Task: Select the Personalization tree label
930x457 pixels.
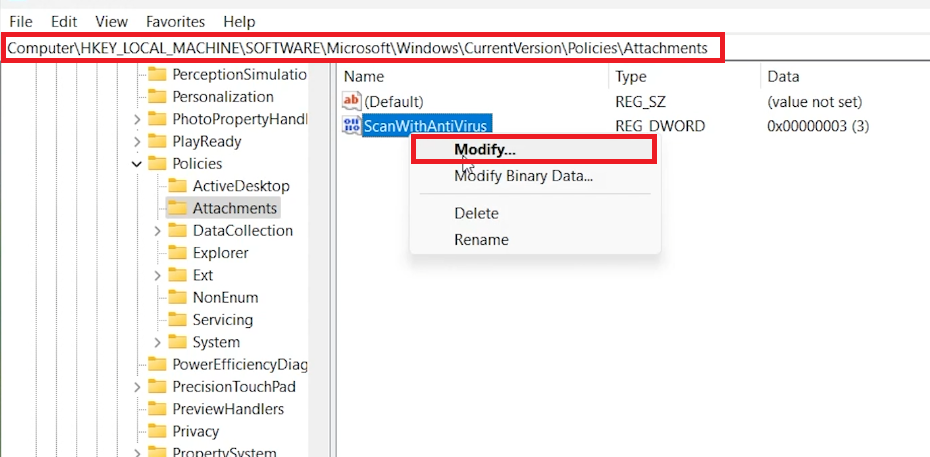Action: [223, 97]
